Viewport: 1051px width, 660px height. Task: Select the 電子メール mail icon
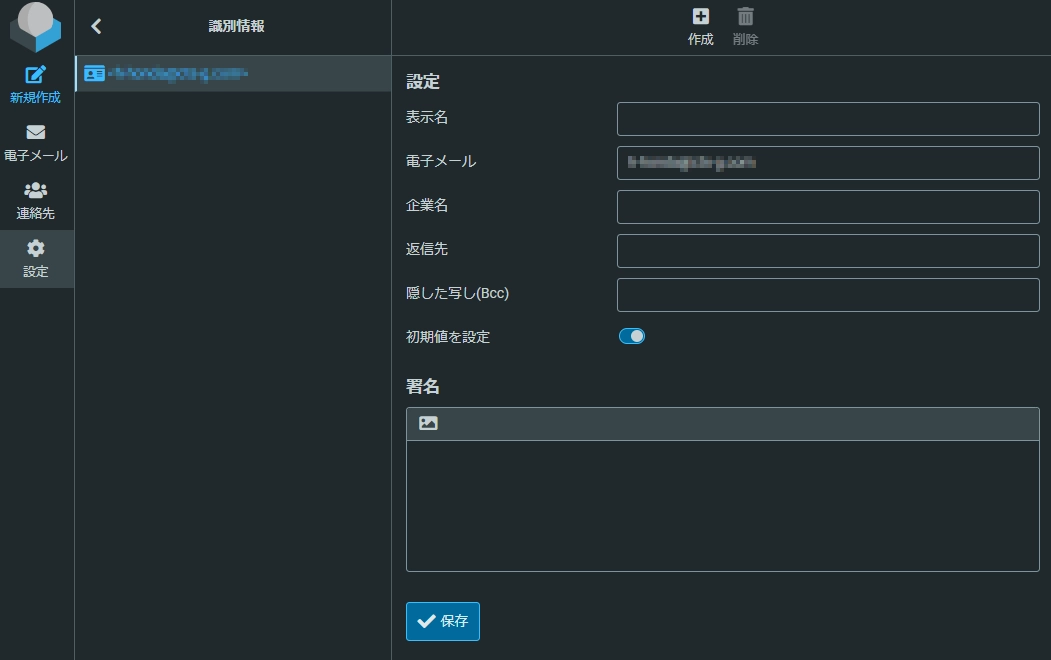point(36,132)
